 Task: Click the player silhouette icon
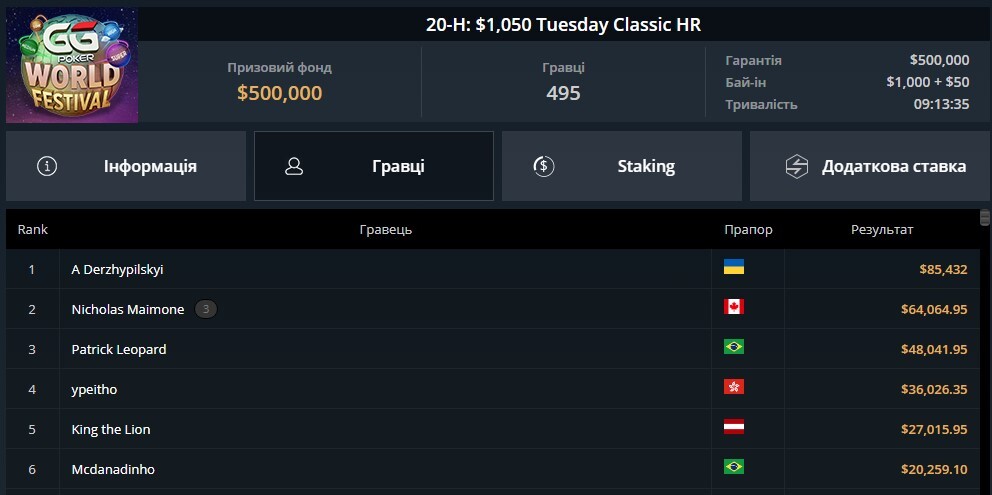[x=294, y=166]
